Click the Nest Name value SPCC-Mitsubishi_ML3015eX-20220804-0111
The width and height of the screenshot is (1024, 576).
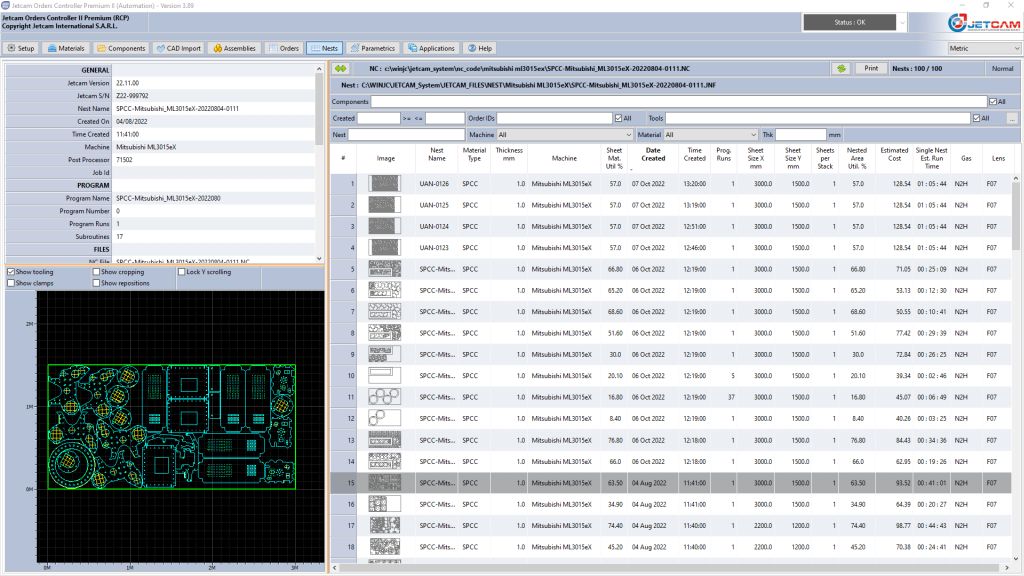tap(177, 108)
